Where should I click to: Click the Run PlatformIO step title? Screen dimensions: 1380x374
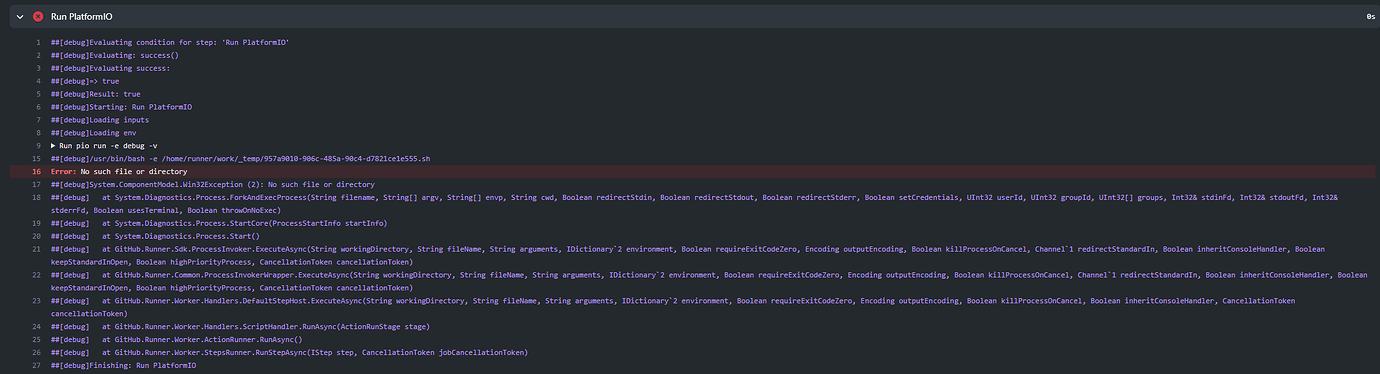tap(82, 17)
